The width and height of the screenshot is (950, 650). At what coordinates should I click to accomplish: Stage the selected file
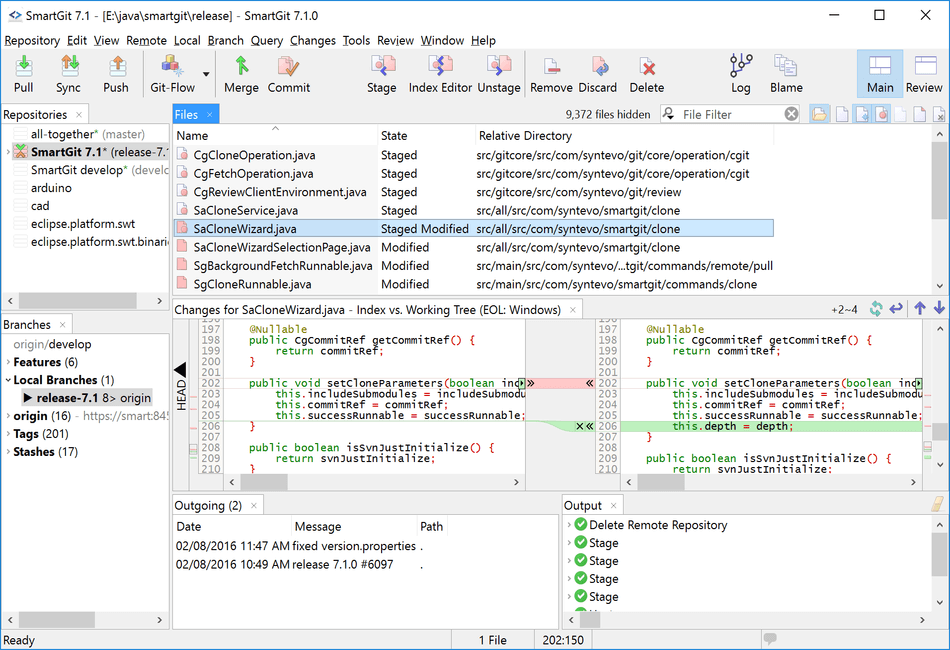coord(381,74)
